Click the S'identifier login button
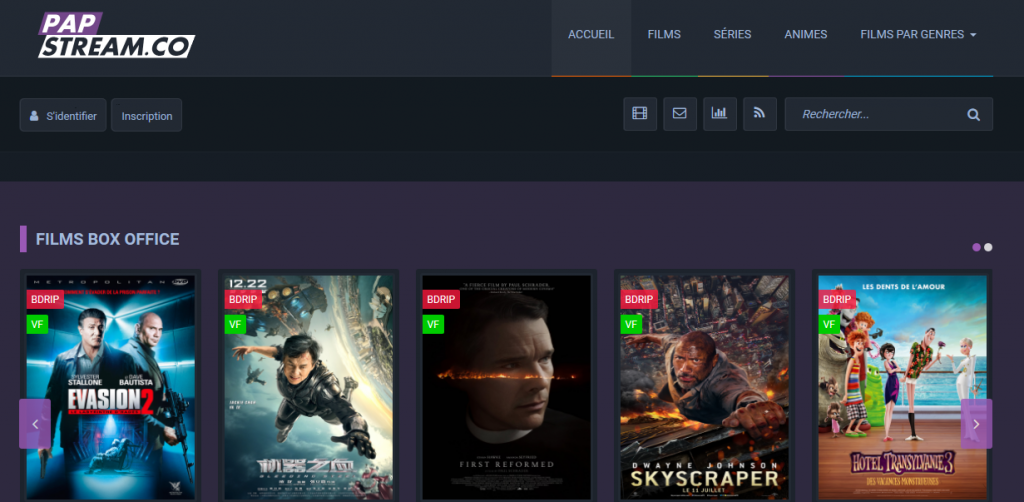This screenshot has width=1024, height=502. [x=63, y=116]
